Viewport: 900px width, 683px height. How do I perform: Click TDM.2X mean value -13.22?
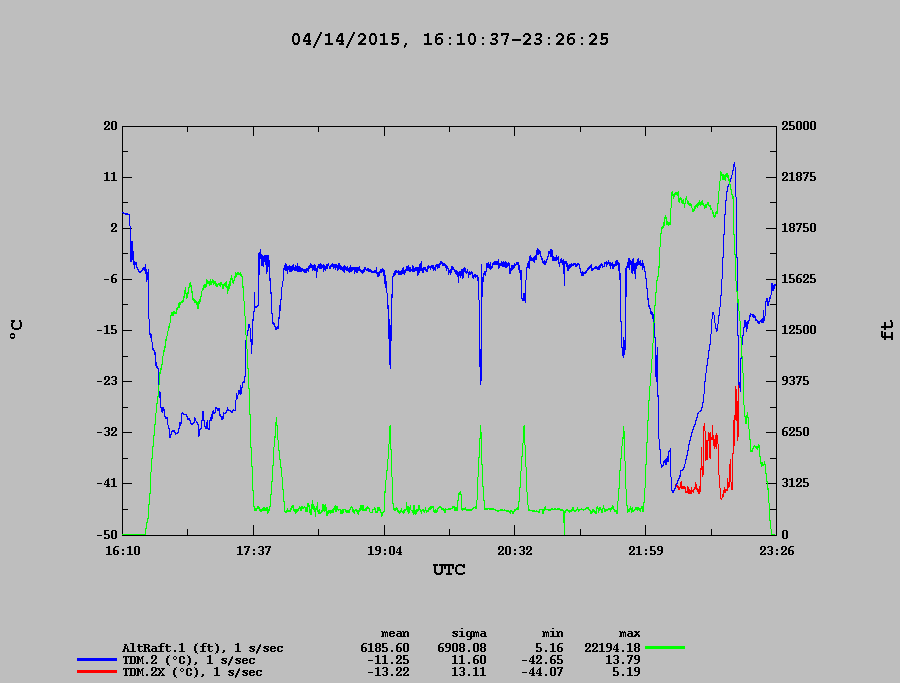pos(388,672)
